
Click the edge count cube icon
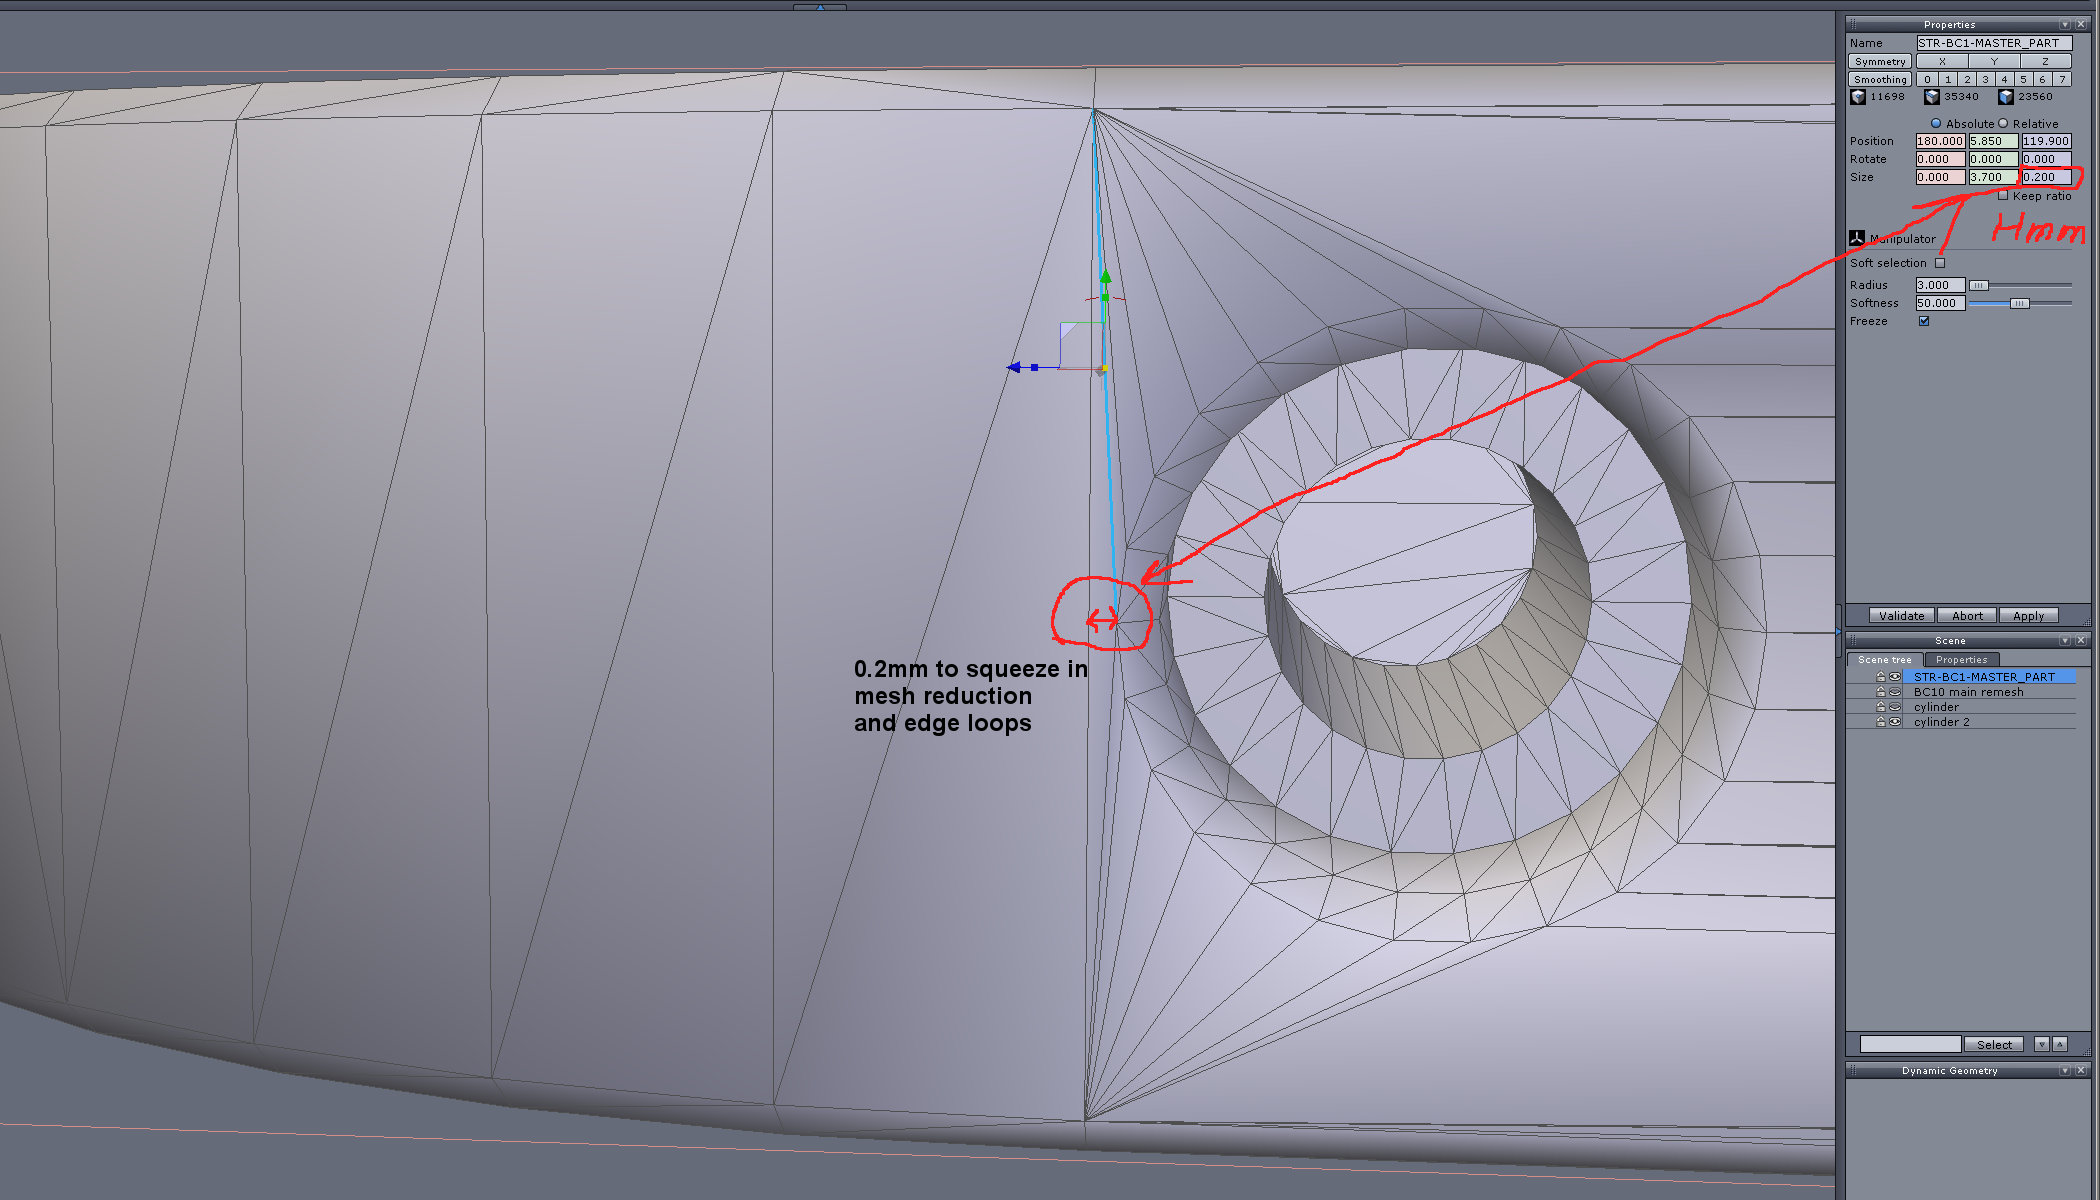[x=1932, y=97]
